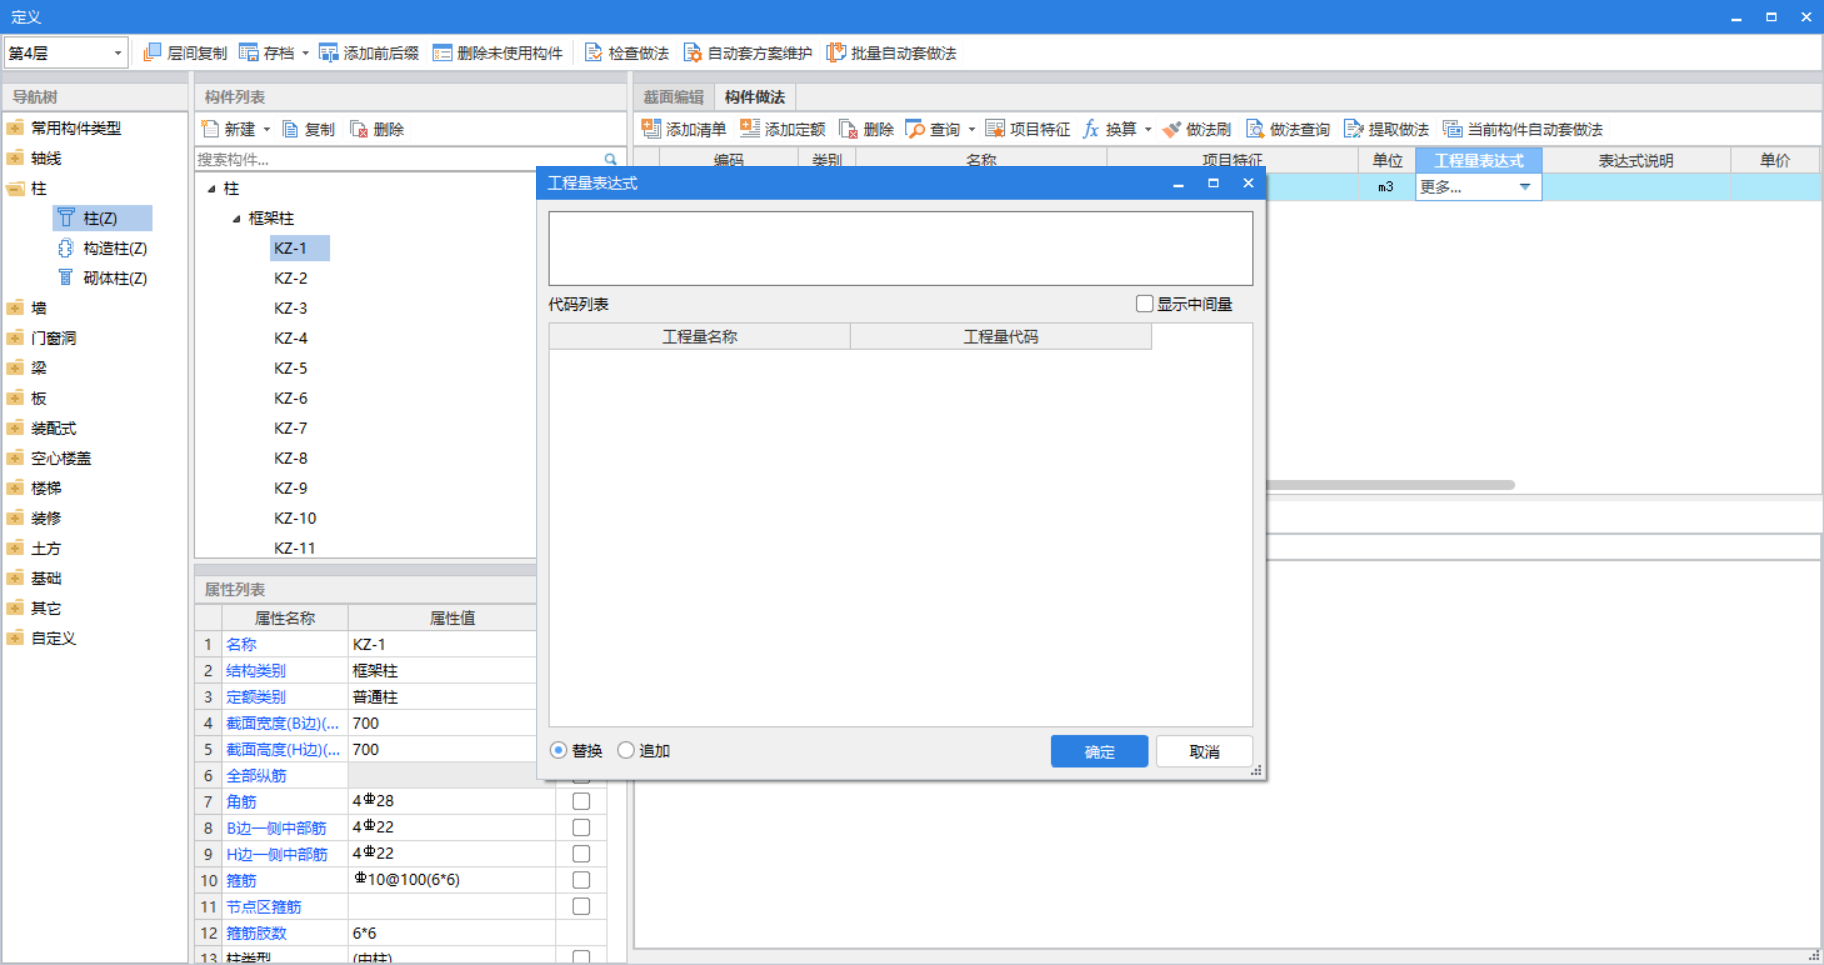Select 构造柱(Z) in navigation tree
The height and width of the screenshot is (965, 1824).
click(114, 248)
